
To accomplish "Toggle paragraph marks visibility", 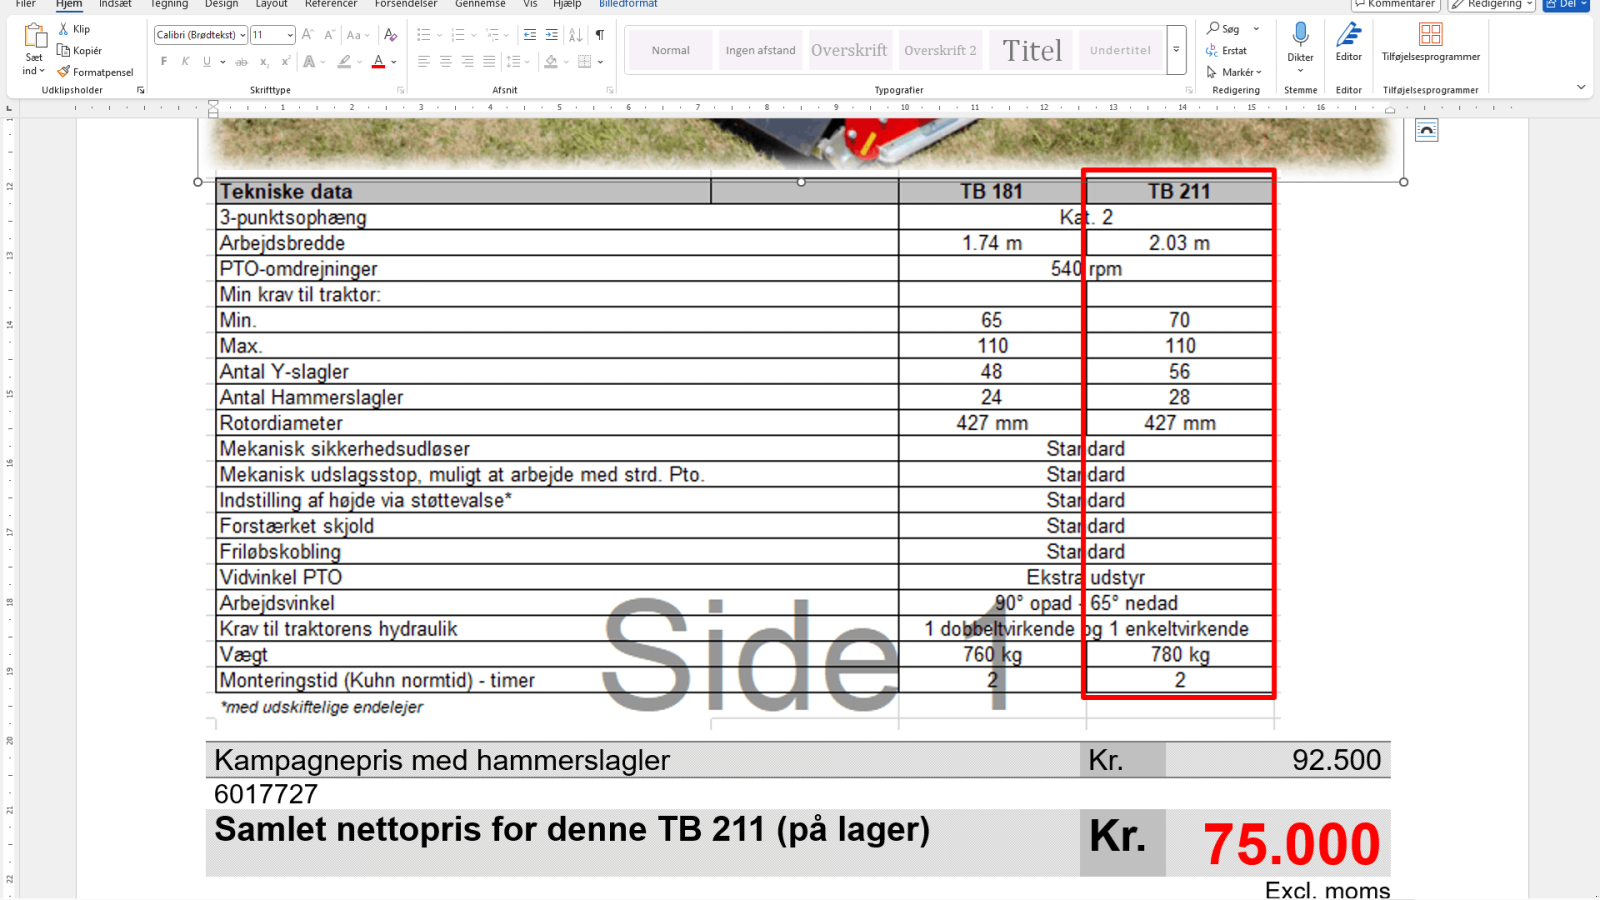I will [599, 33].
